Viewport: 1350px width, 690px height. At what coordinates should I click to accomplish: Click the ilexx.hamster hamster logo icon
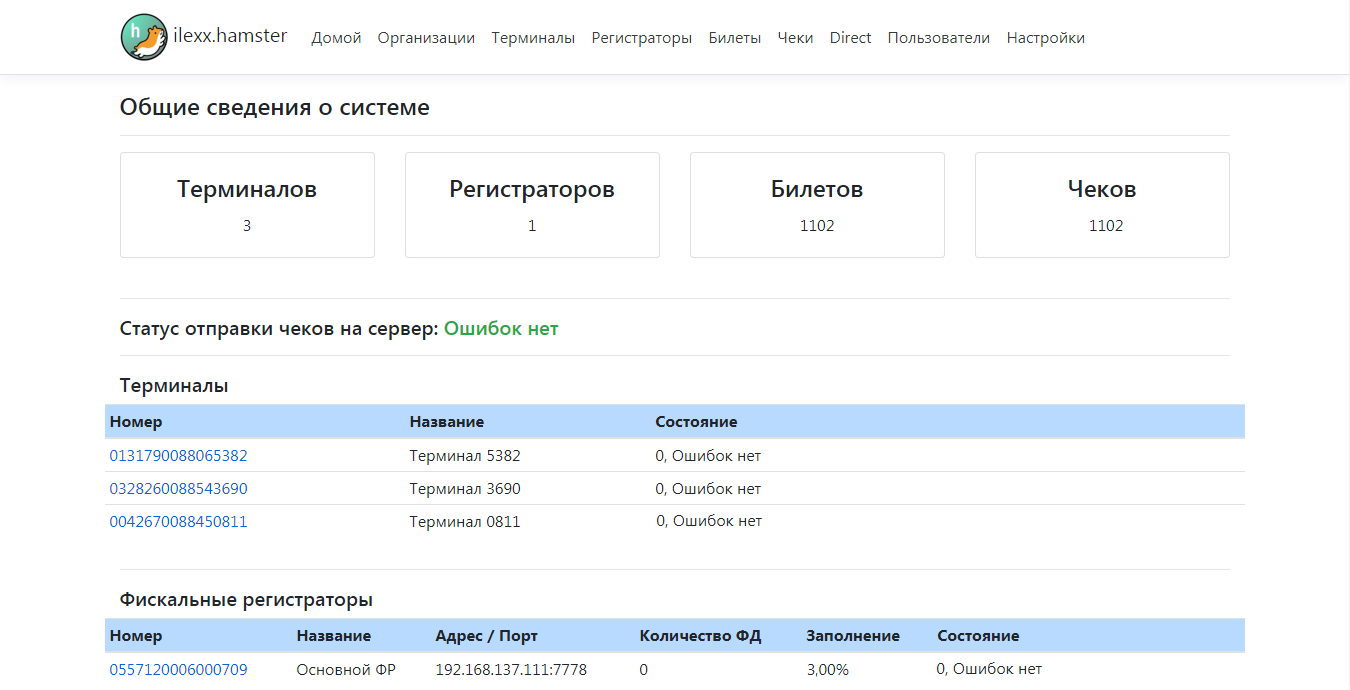tap(144, 37)
